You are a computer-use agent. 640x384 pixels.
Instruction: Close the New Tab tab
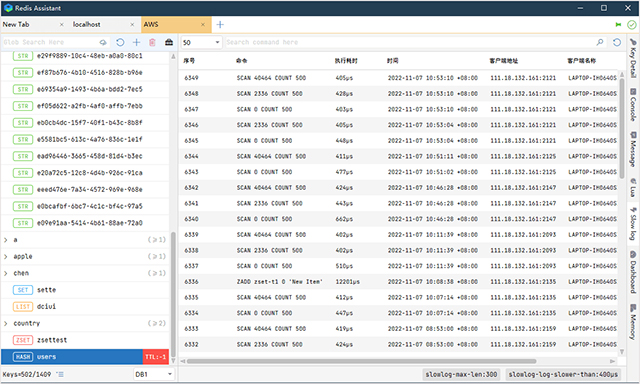point(62,24)
